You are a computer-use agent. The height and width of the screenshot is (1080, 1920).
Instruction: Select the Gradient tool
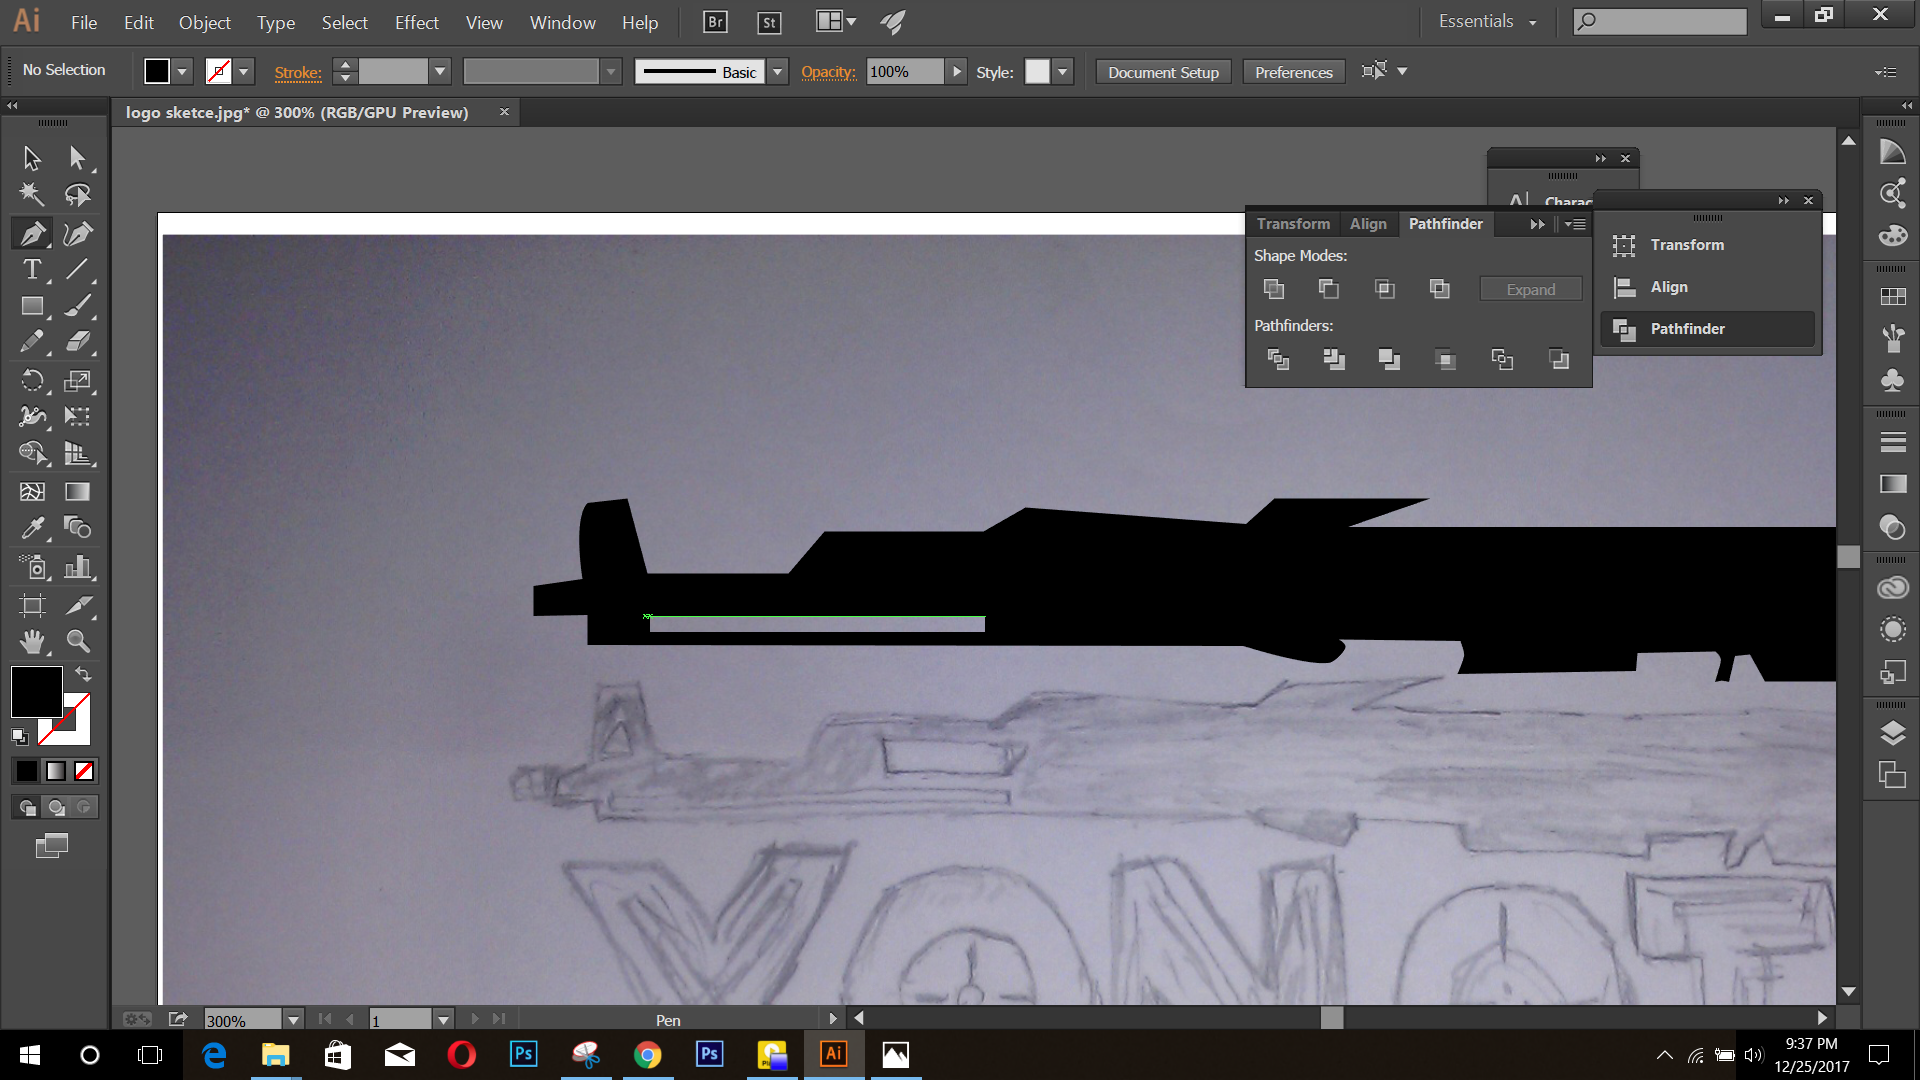(x=77, y=491)
